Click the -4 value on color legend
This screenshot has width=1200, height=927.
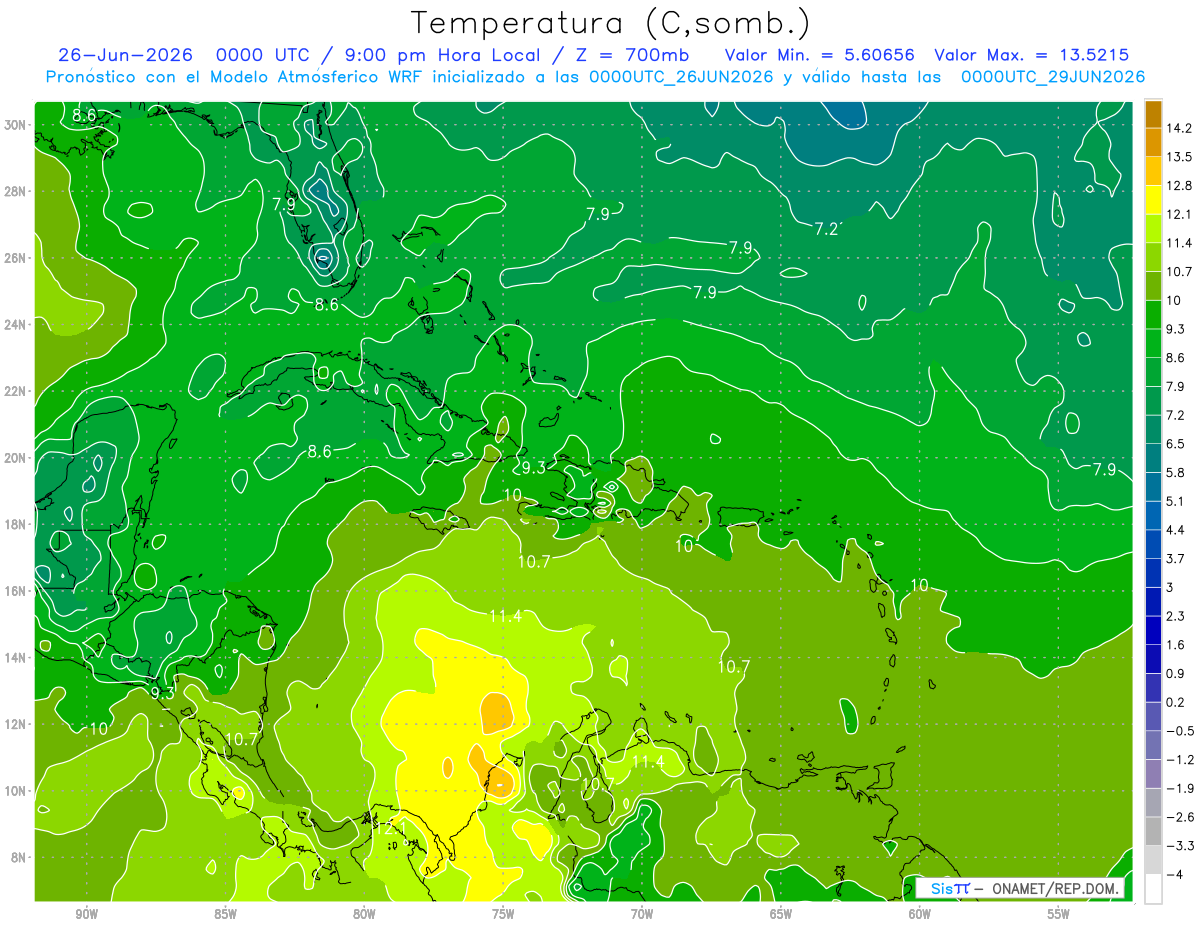coord(1175,874)
